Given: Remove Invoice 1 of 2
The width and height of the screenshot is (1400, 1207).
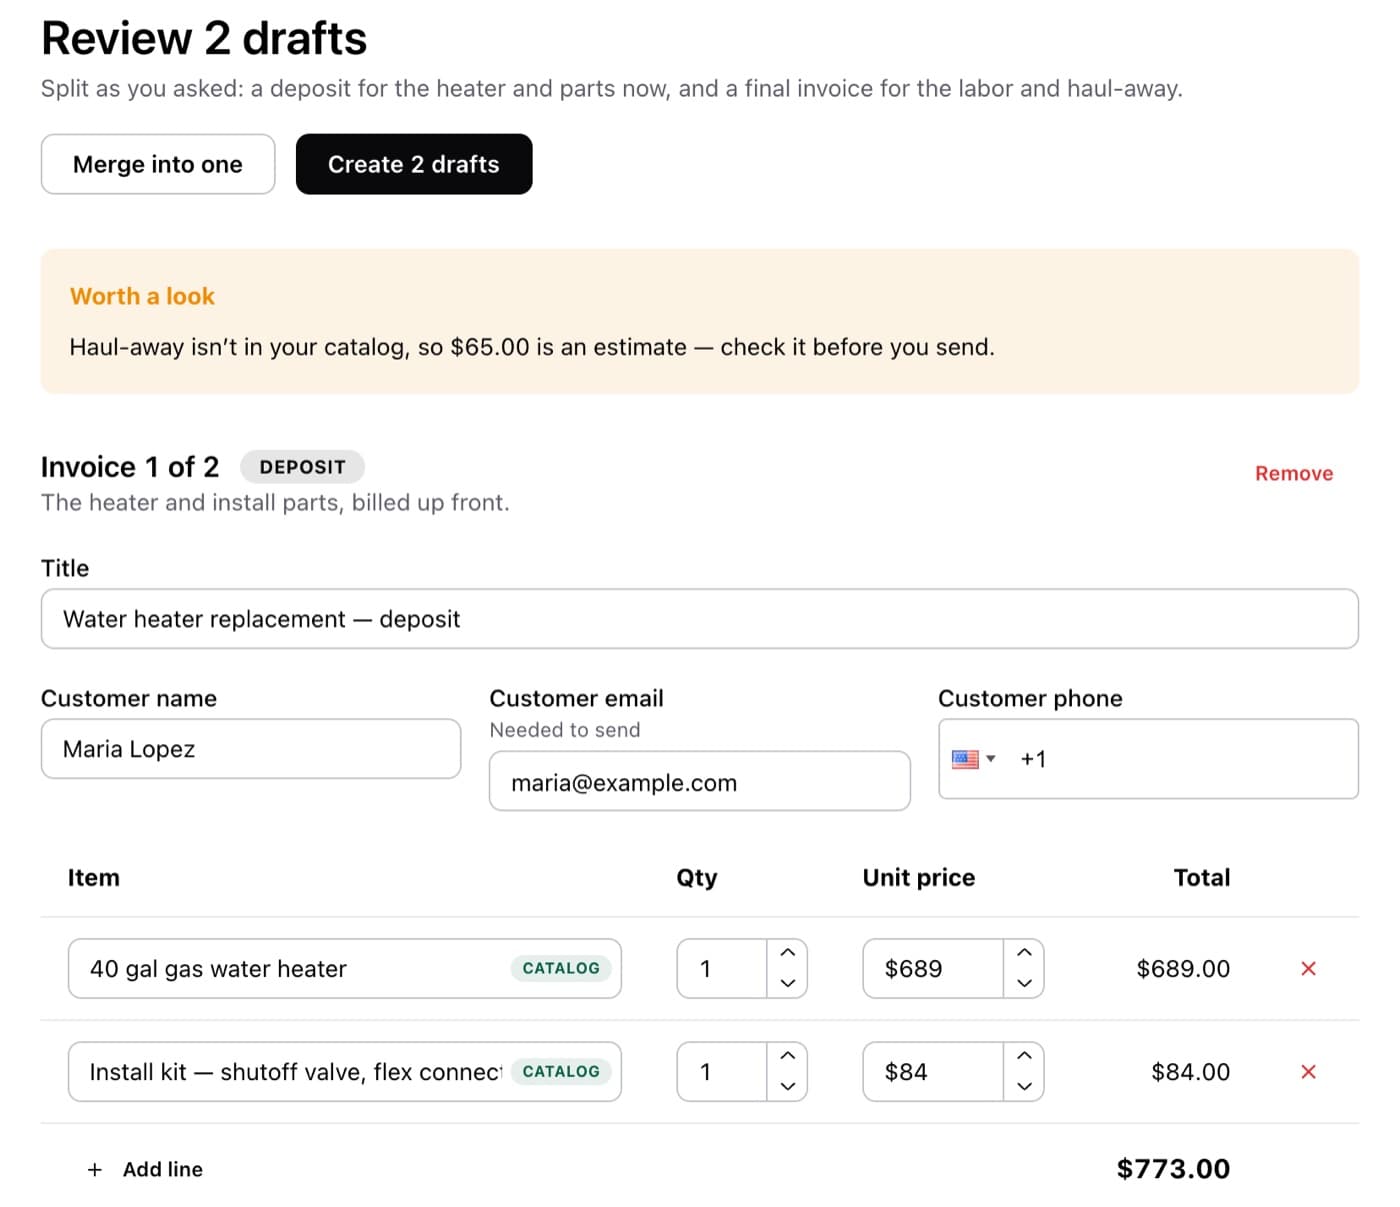Looking at the screenshot, I should point(1294,473).
